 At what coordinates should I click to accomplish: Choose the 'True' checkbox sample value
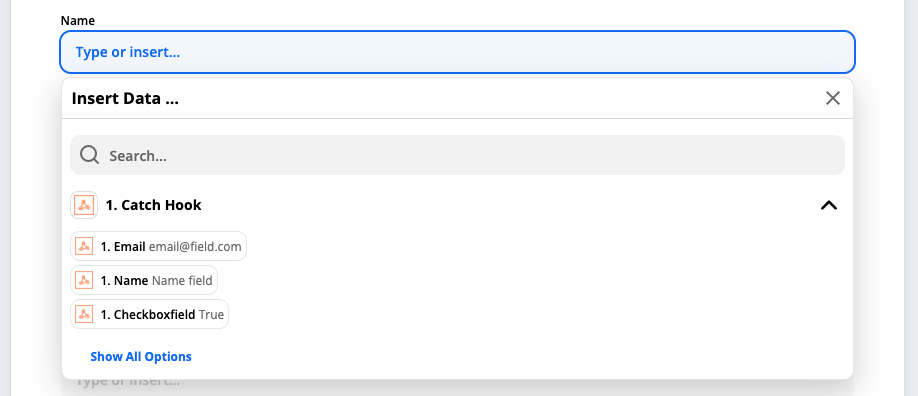coord(211,315)
